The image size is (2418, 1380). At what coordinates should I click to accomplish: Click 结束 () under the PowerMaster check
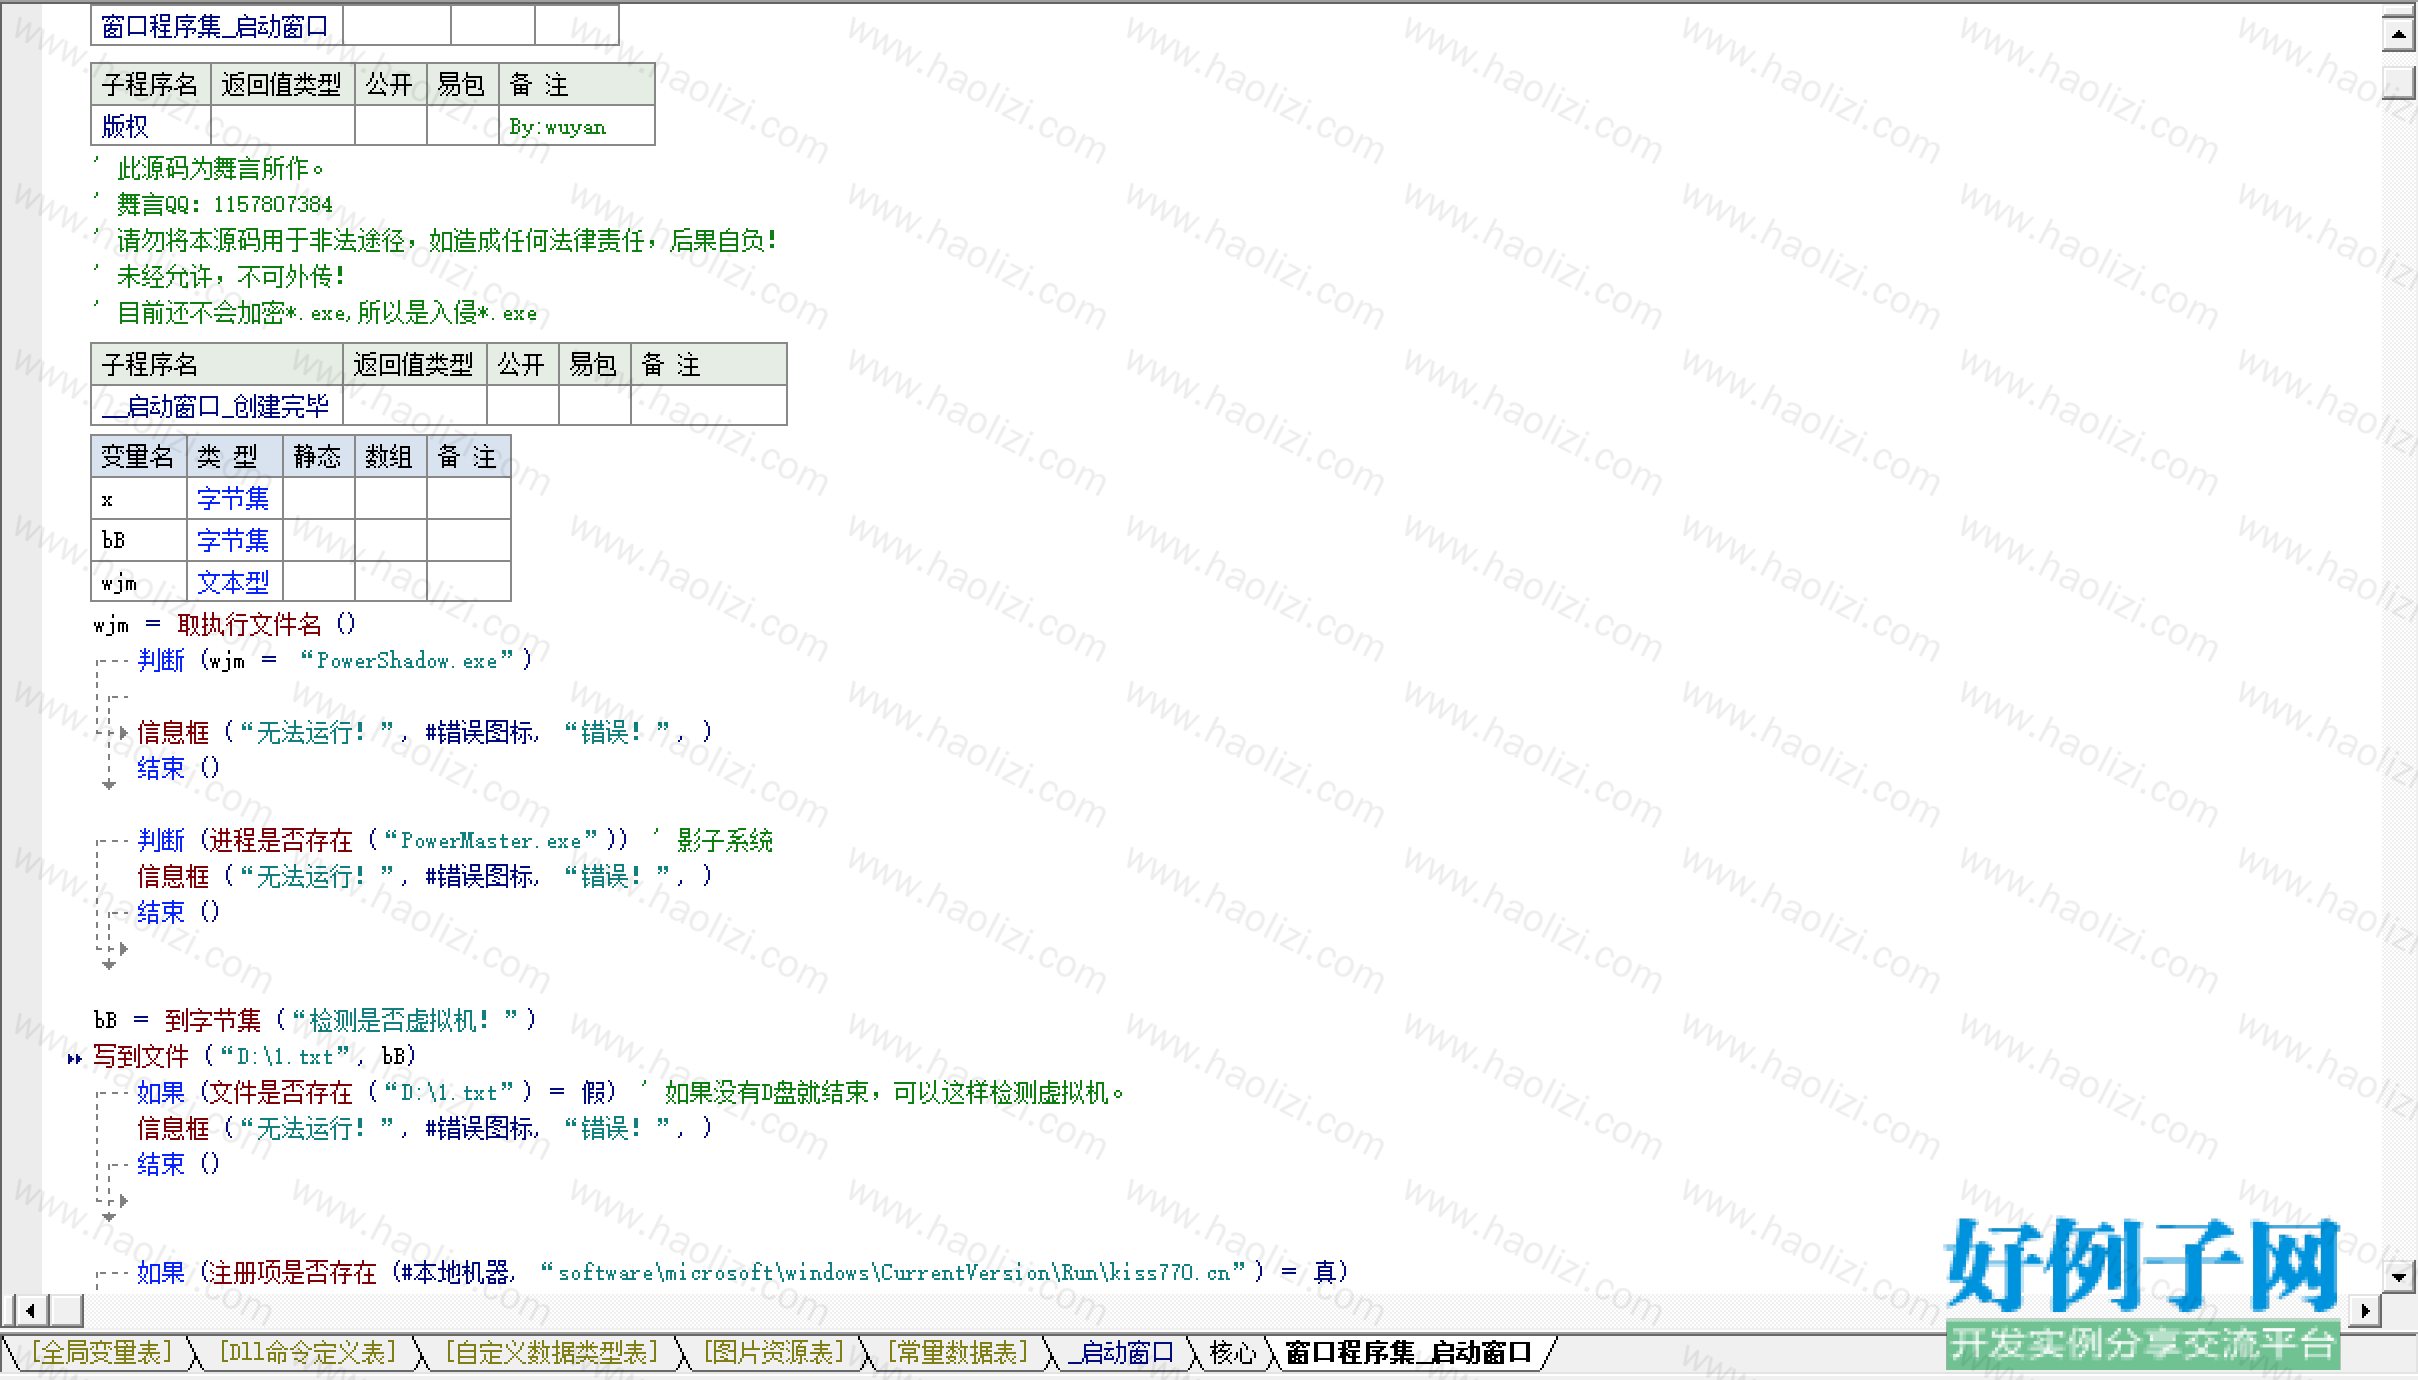pos(179,912)
